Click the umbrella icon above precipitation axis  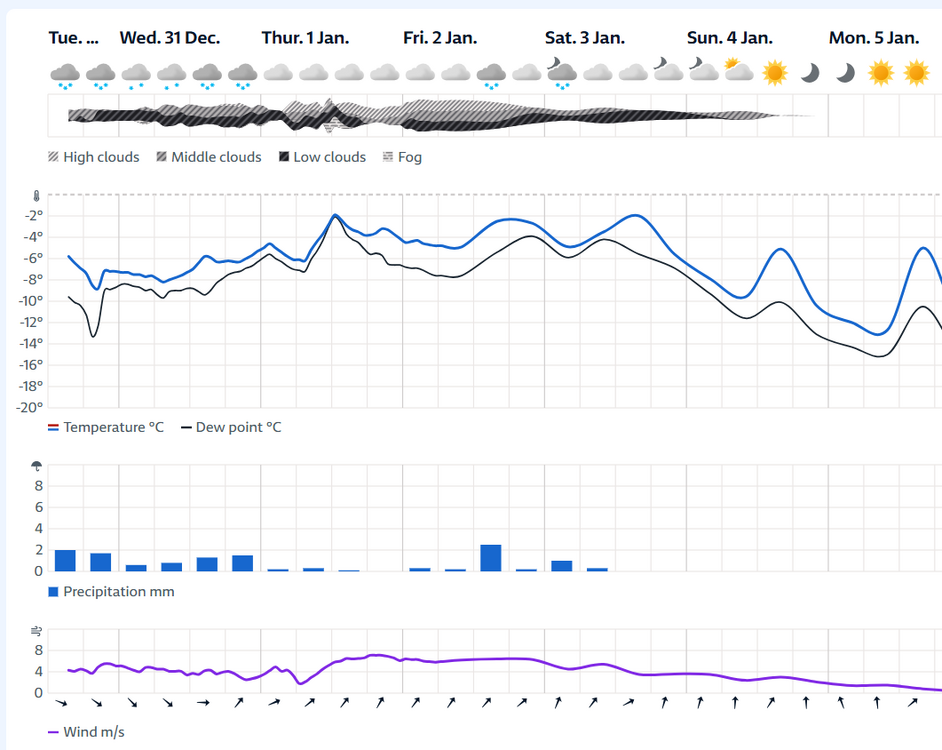point(37,466)
